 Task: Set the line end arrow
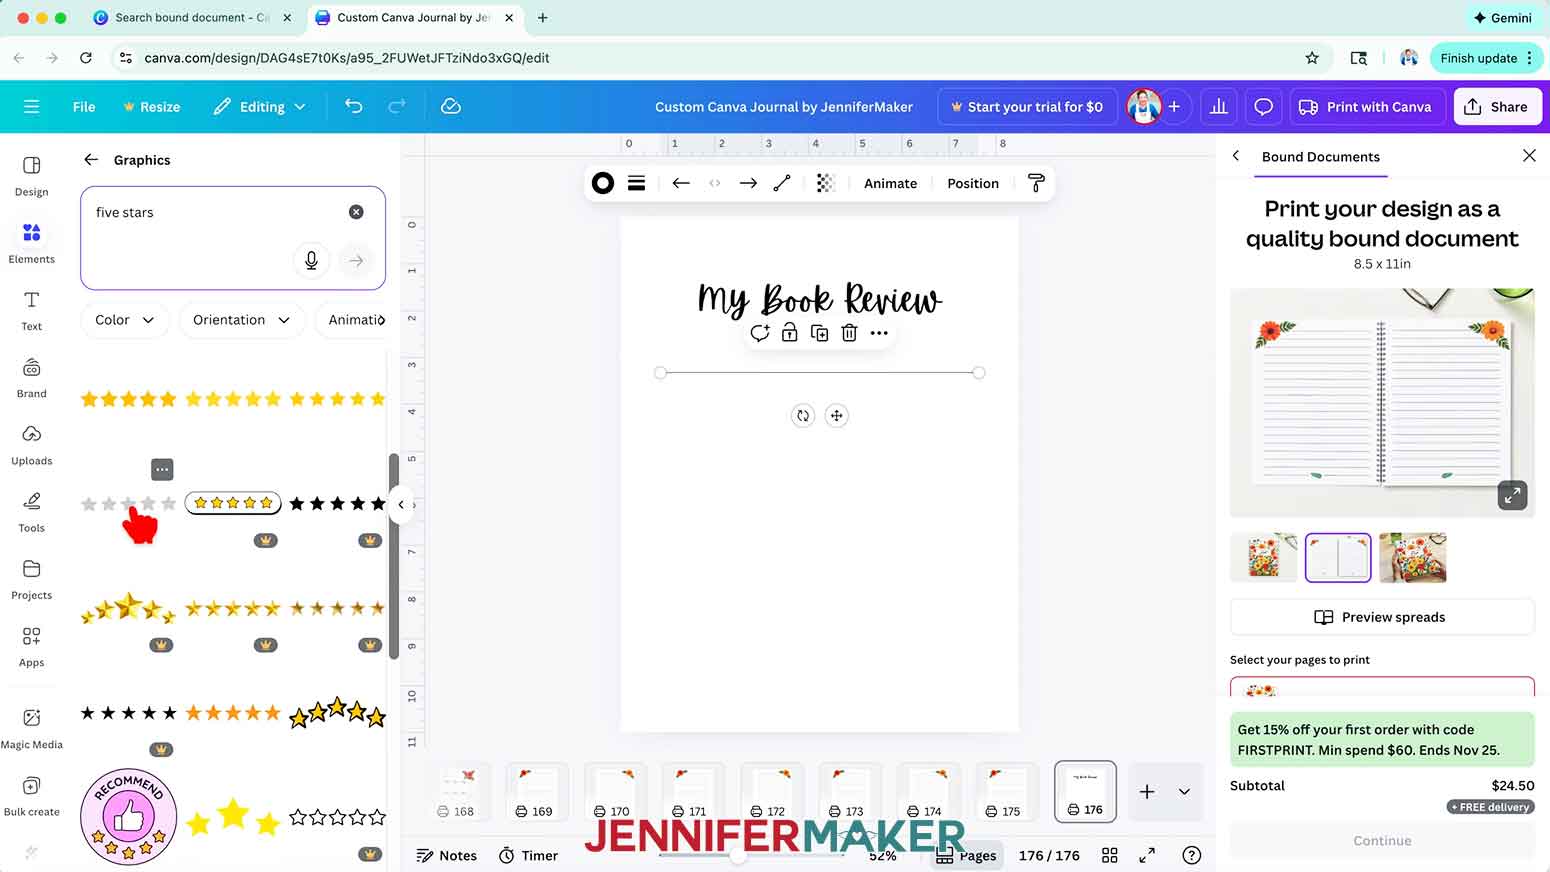(748, 183)
